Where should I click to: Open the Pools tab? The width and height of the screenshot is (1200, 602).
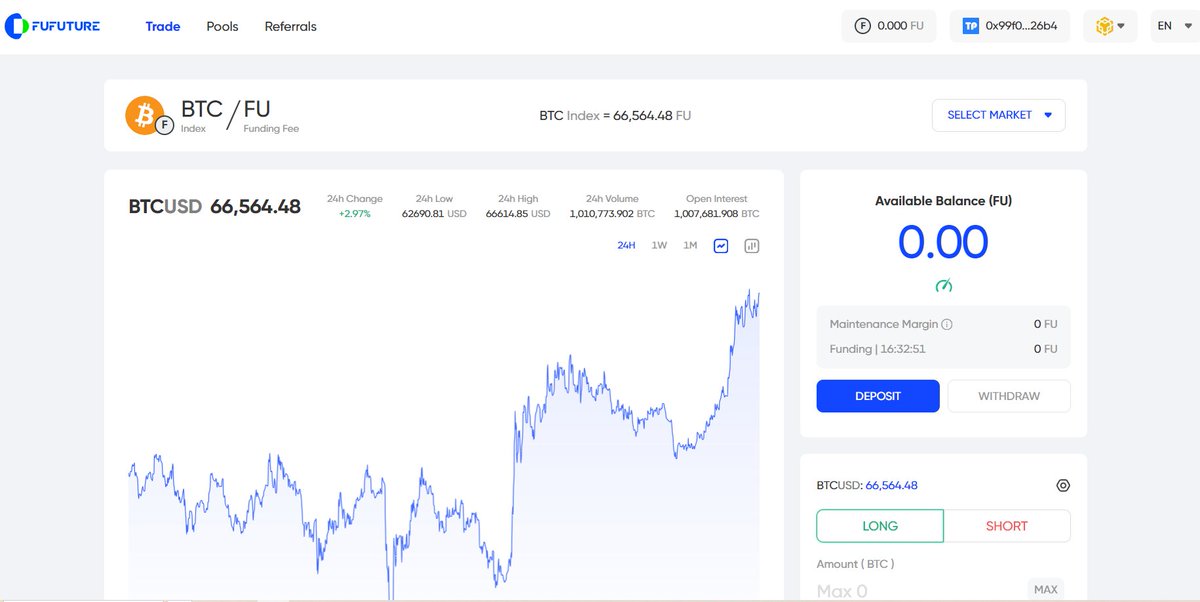pyautogui.click(x=222, y=26)
